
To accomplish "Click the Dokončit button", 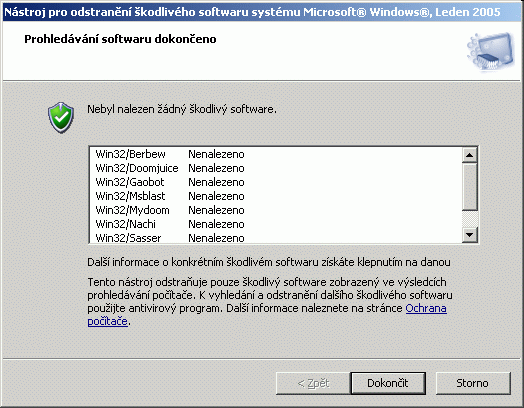I will (388, 383).
